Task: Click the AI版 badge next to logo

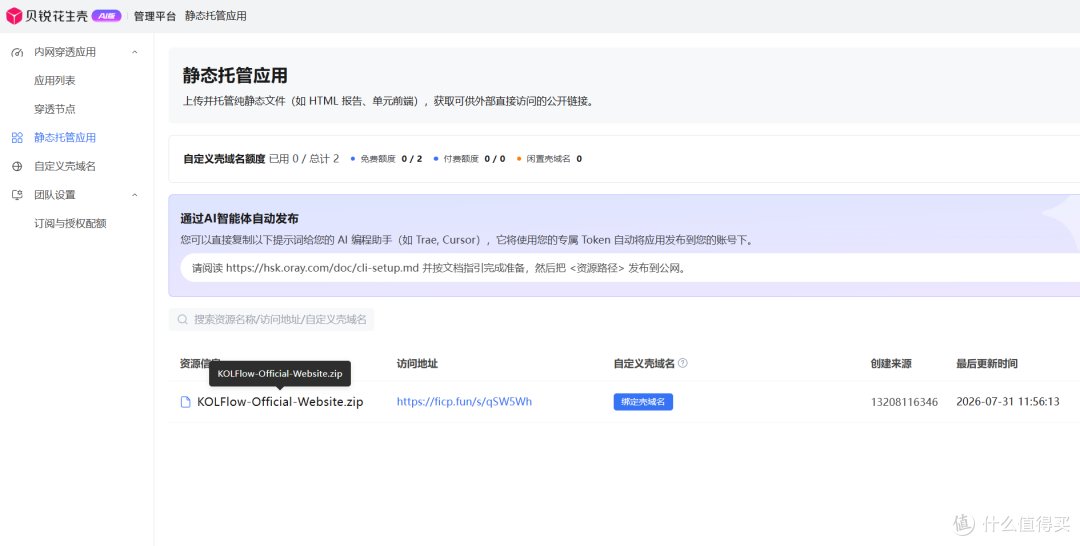Action: click(107, 16)
